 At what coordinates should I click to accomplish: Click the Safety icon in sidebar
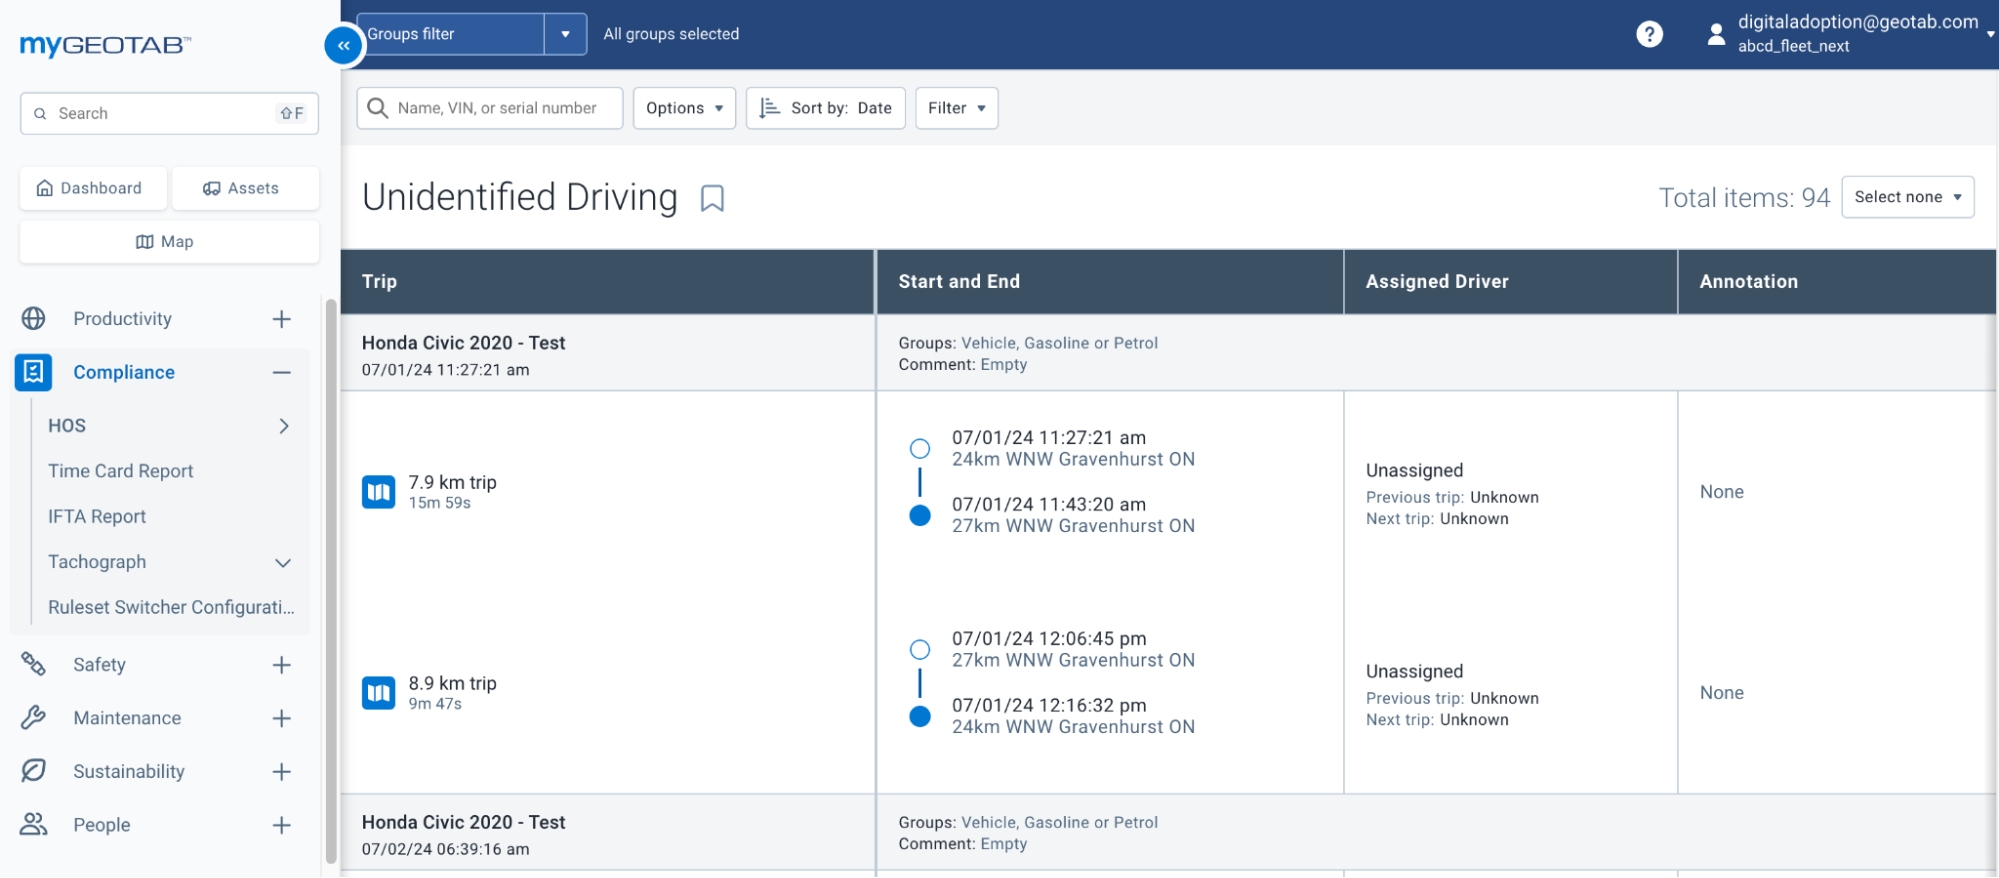pyautogui.click(x=34, y=665)
